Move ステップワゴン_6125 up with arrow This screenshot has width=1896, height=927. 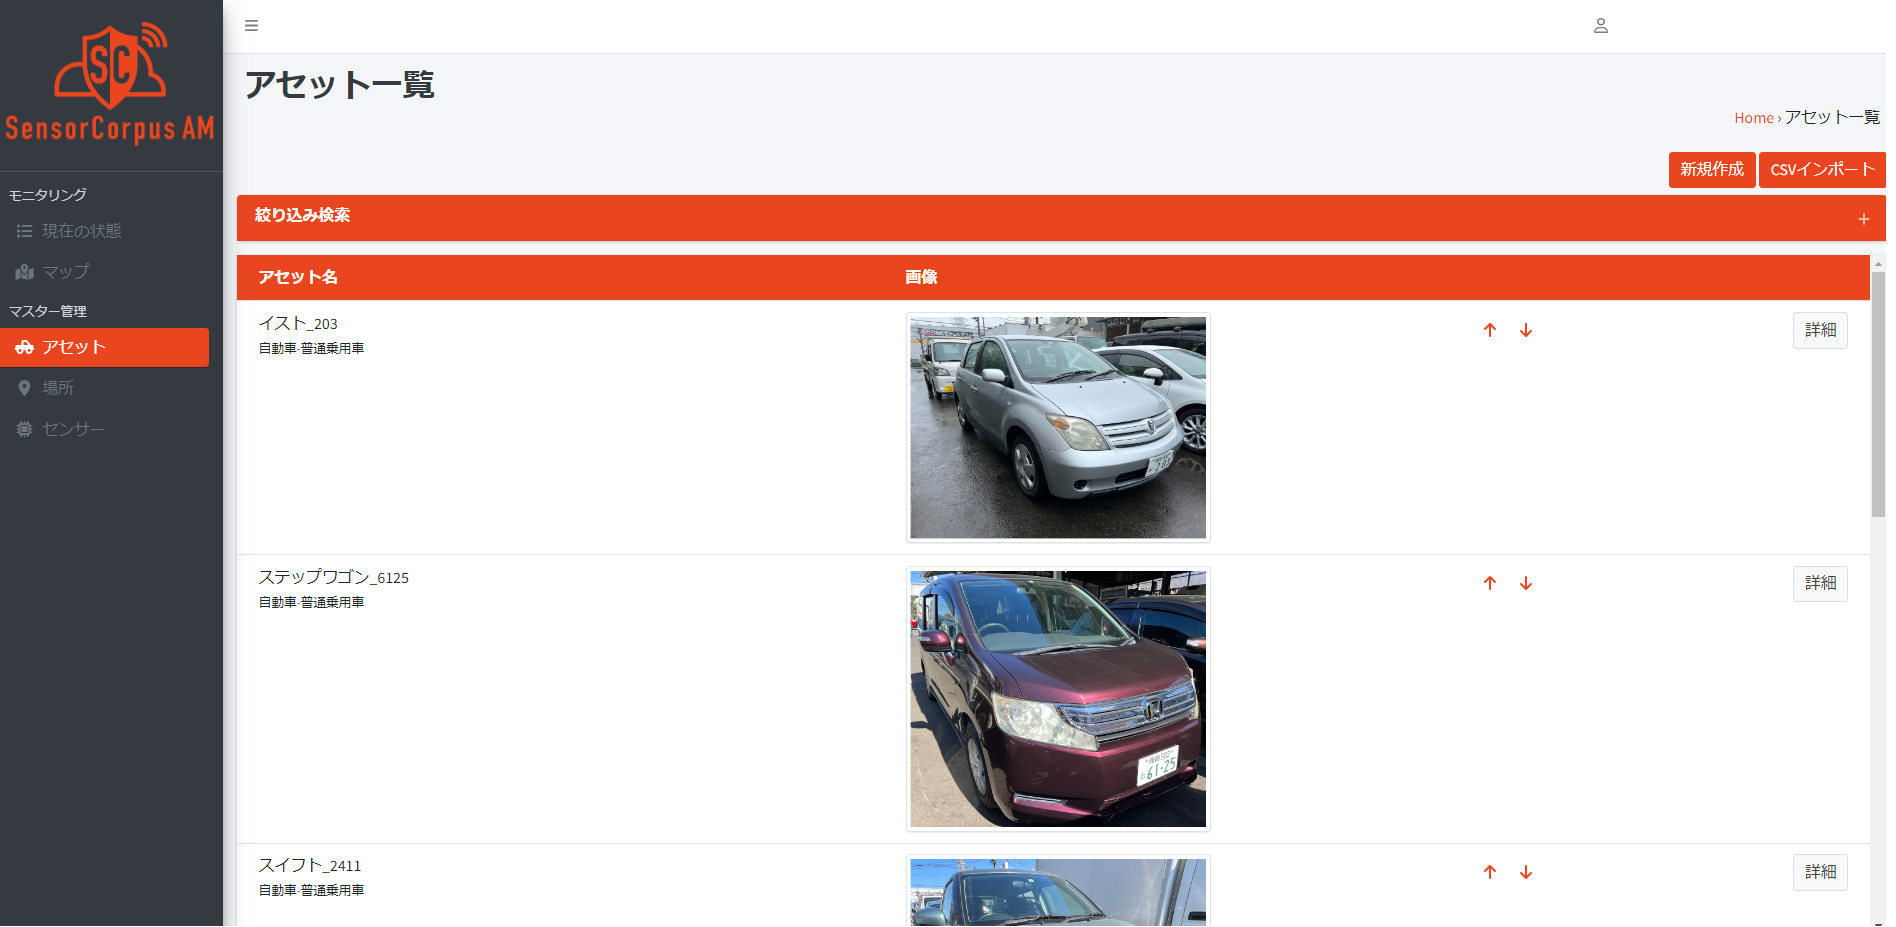1489,583
